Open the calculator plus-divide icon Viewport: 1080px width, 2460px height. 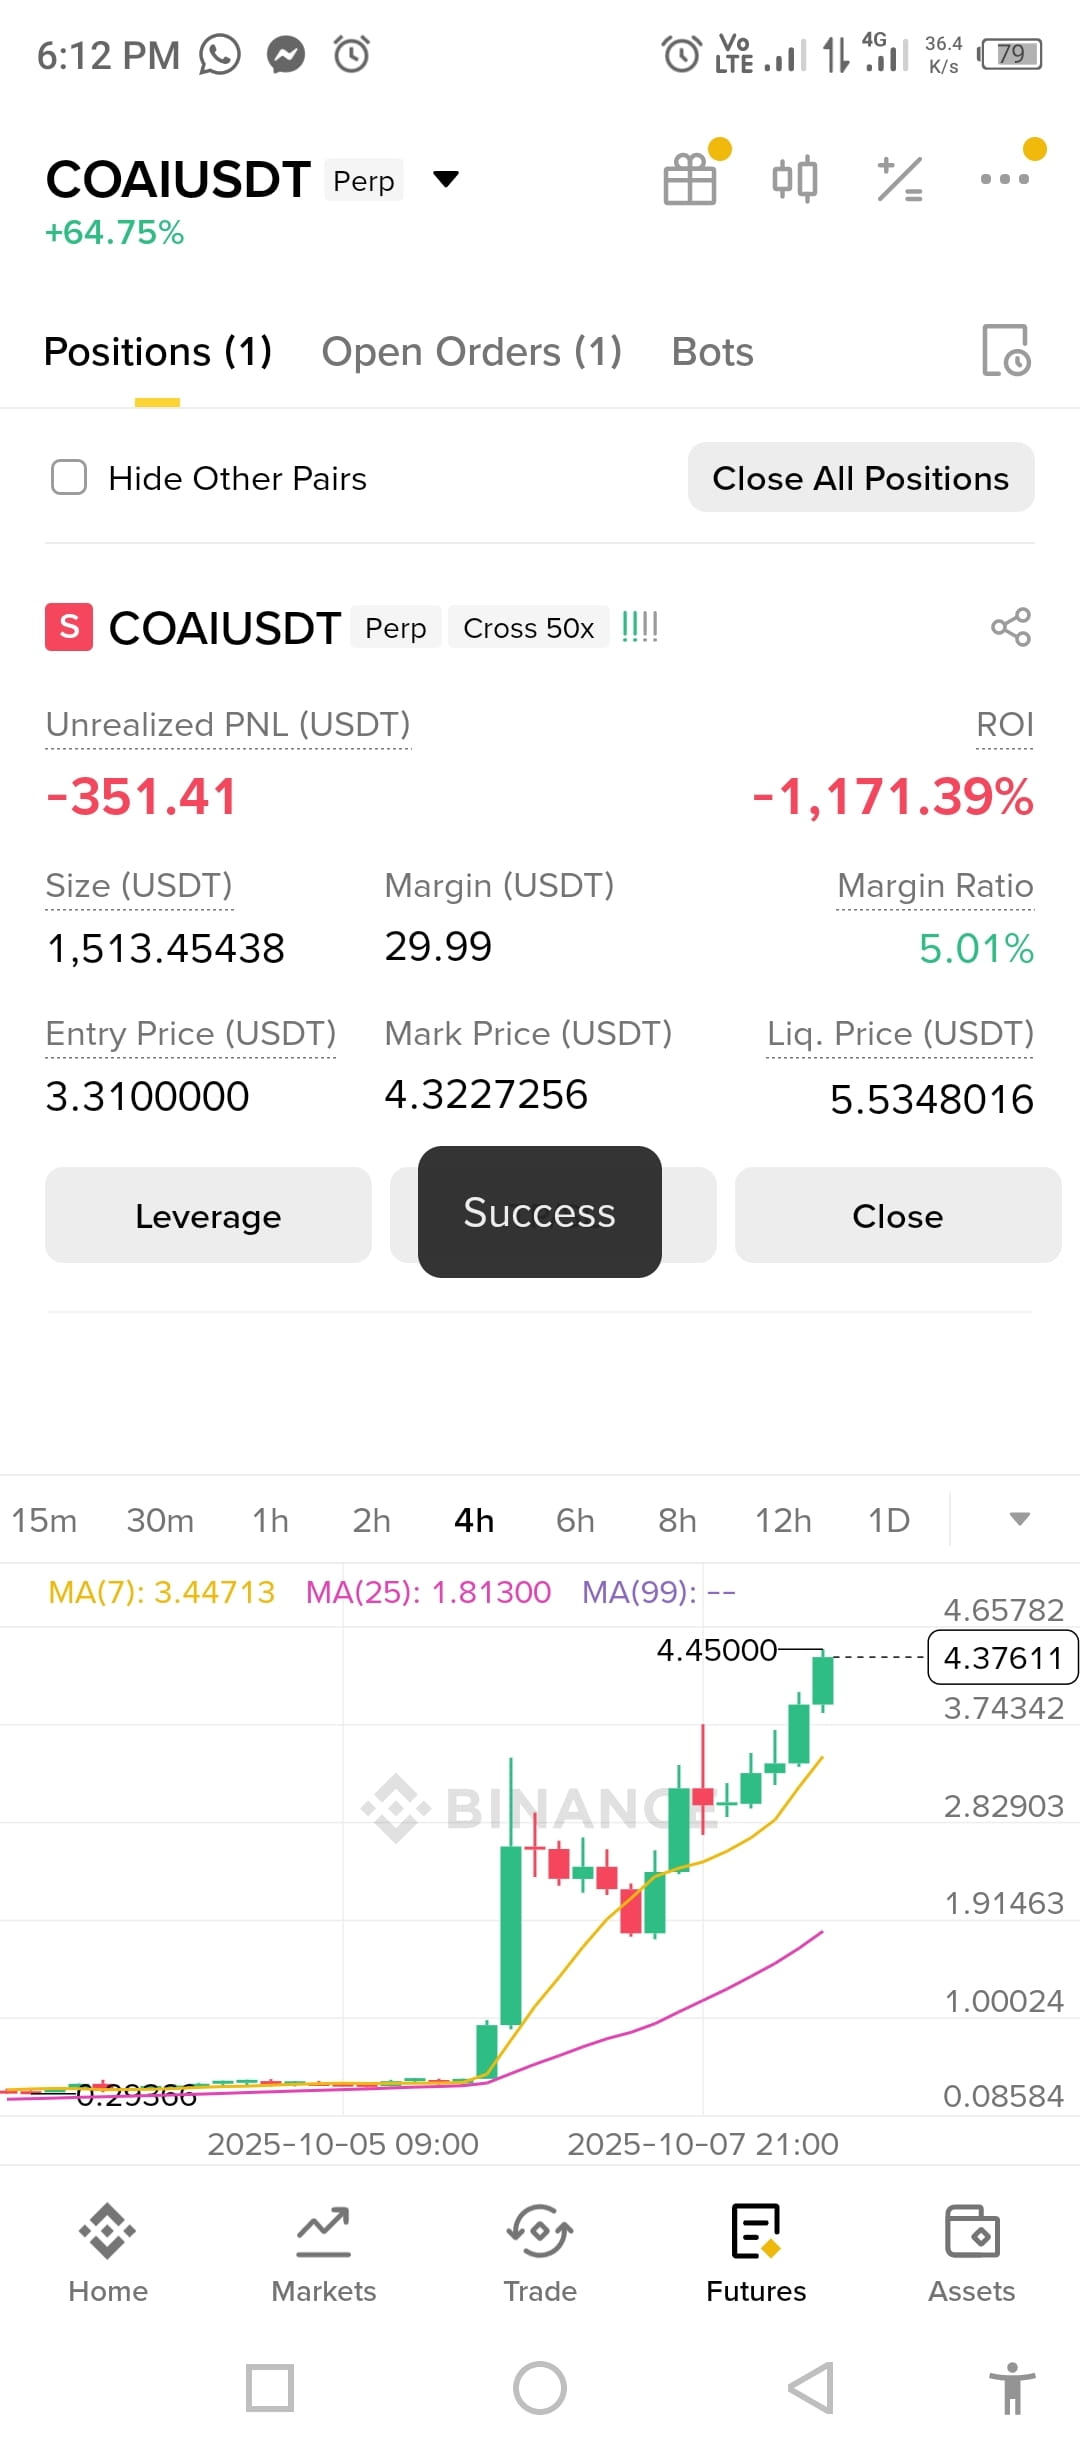(900, 179)
